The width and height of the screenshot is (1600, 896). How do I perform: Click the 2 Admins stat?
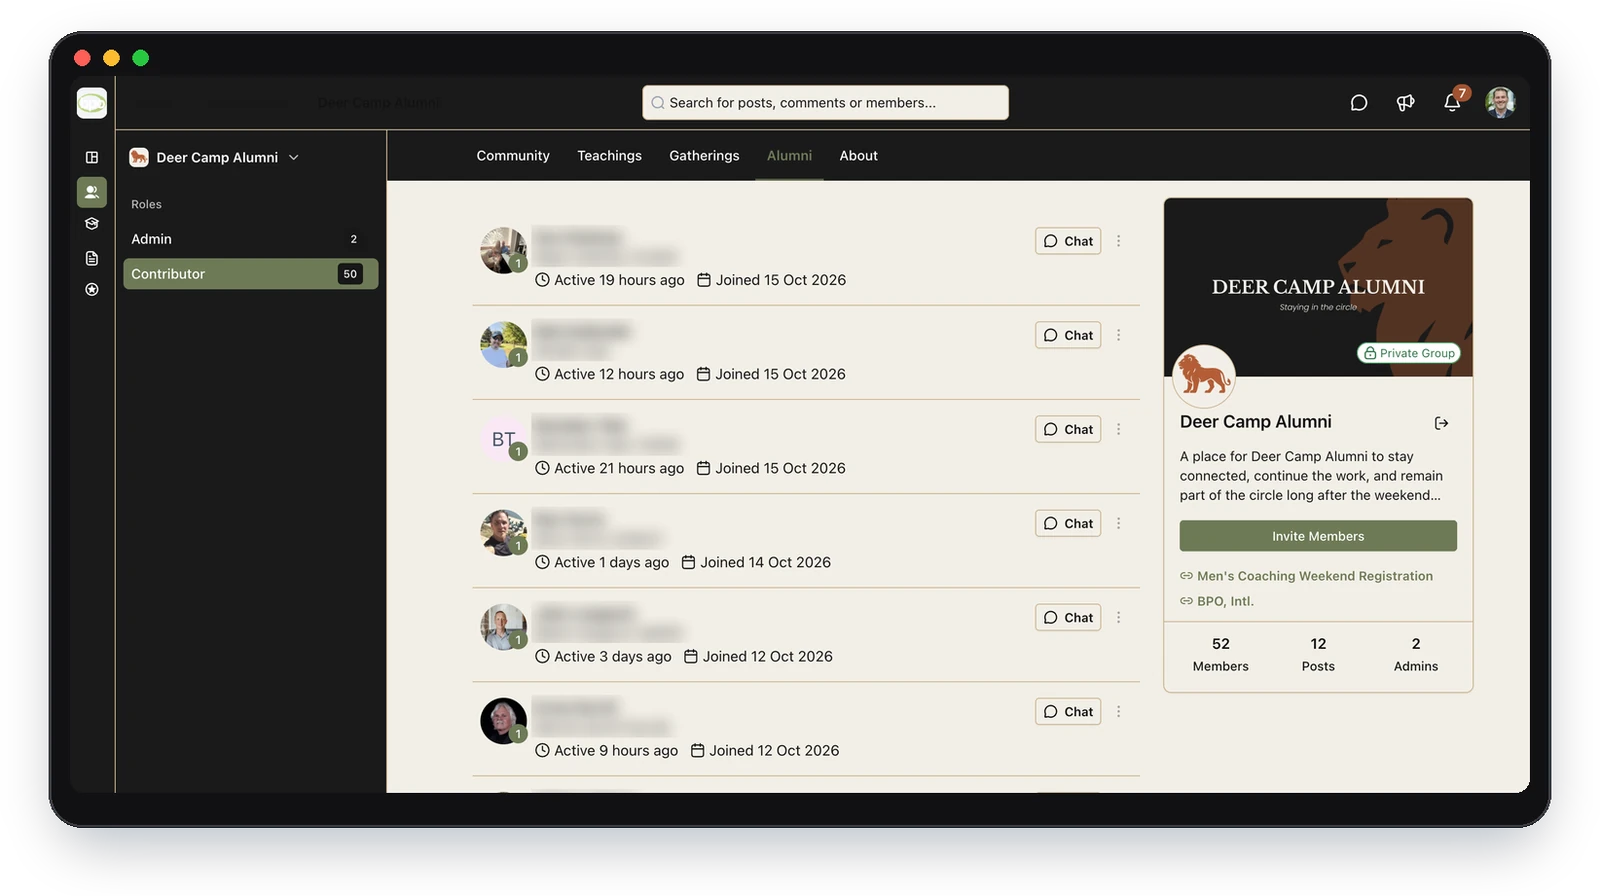[1416, 655]
